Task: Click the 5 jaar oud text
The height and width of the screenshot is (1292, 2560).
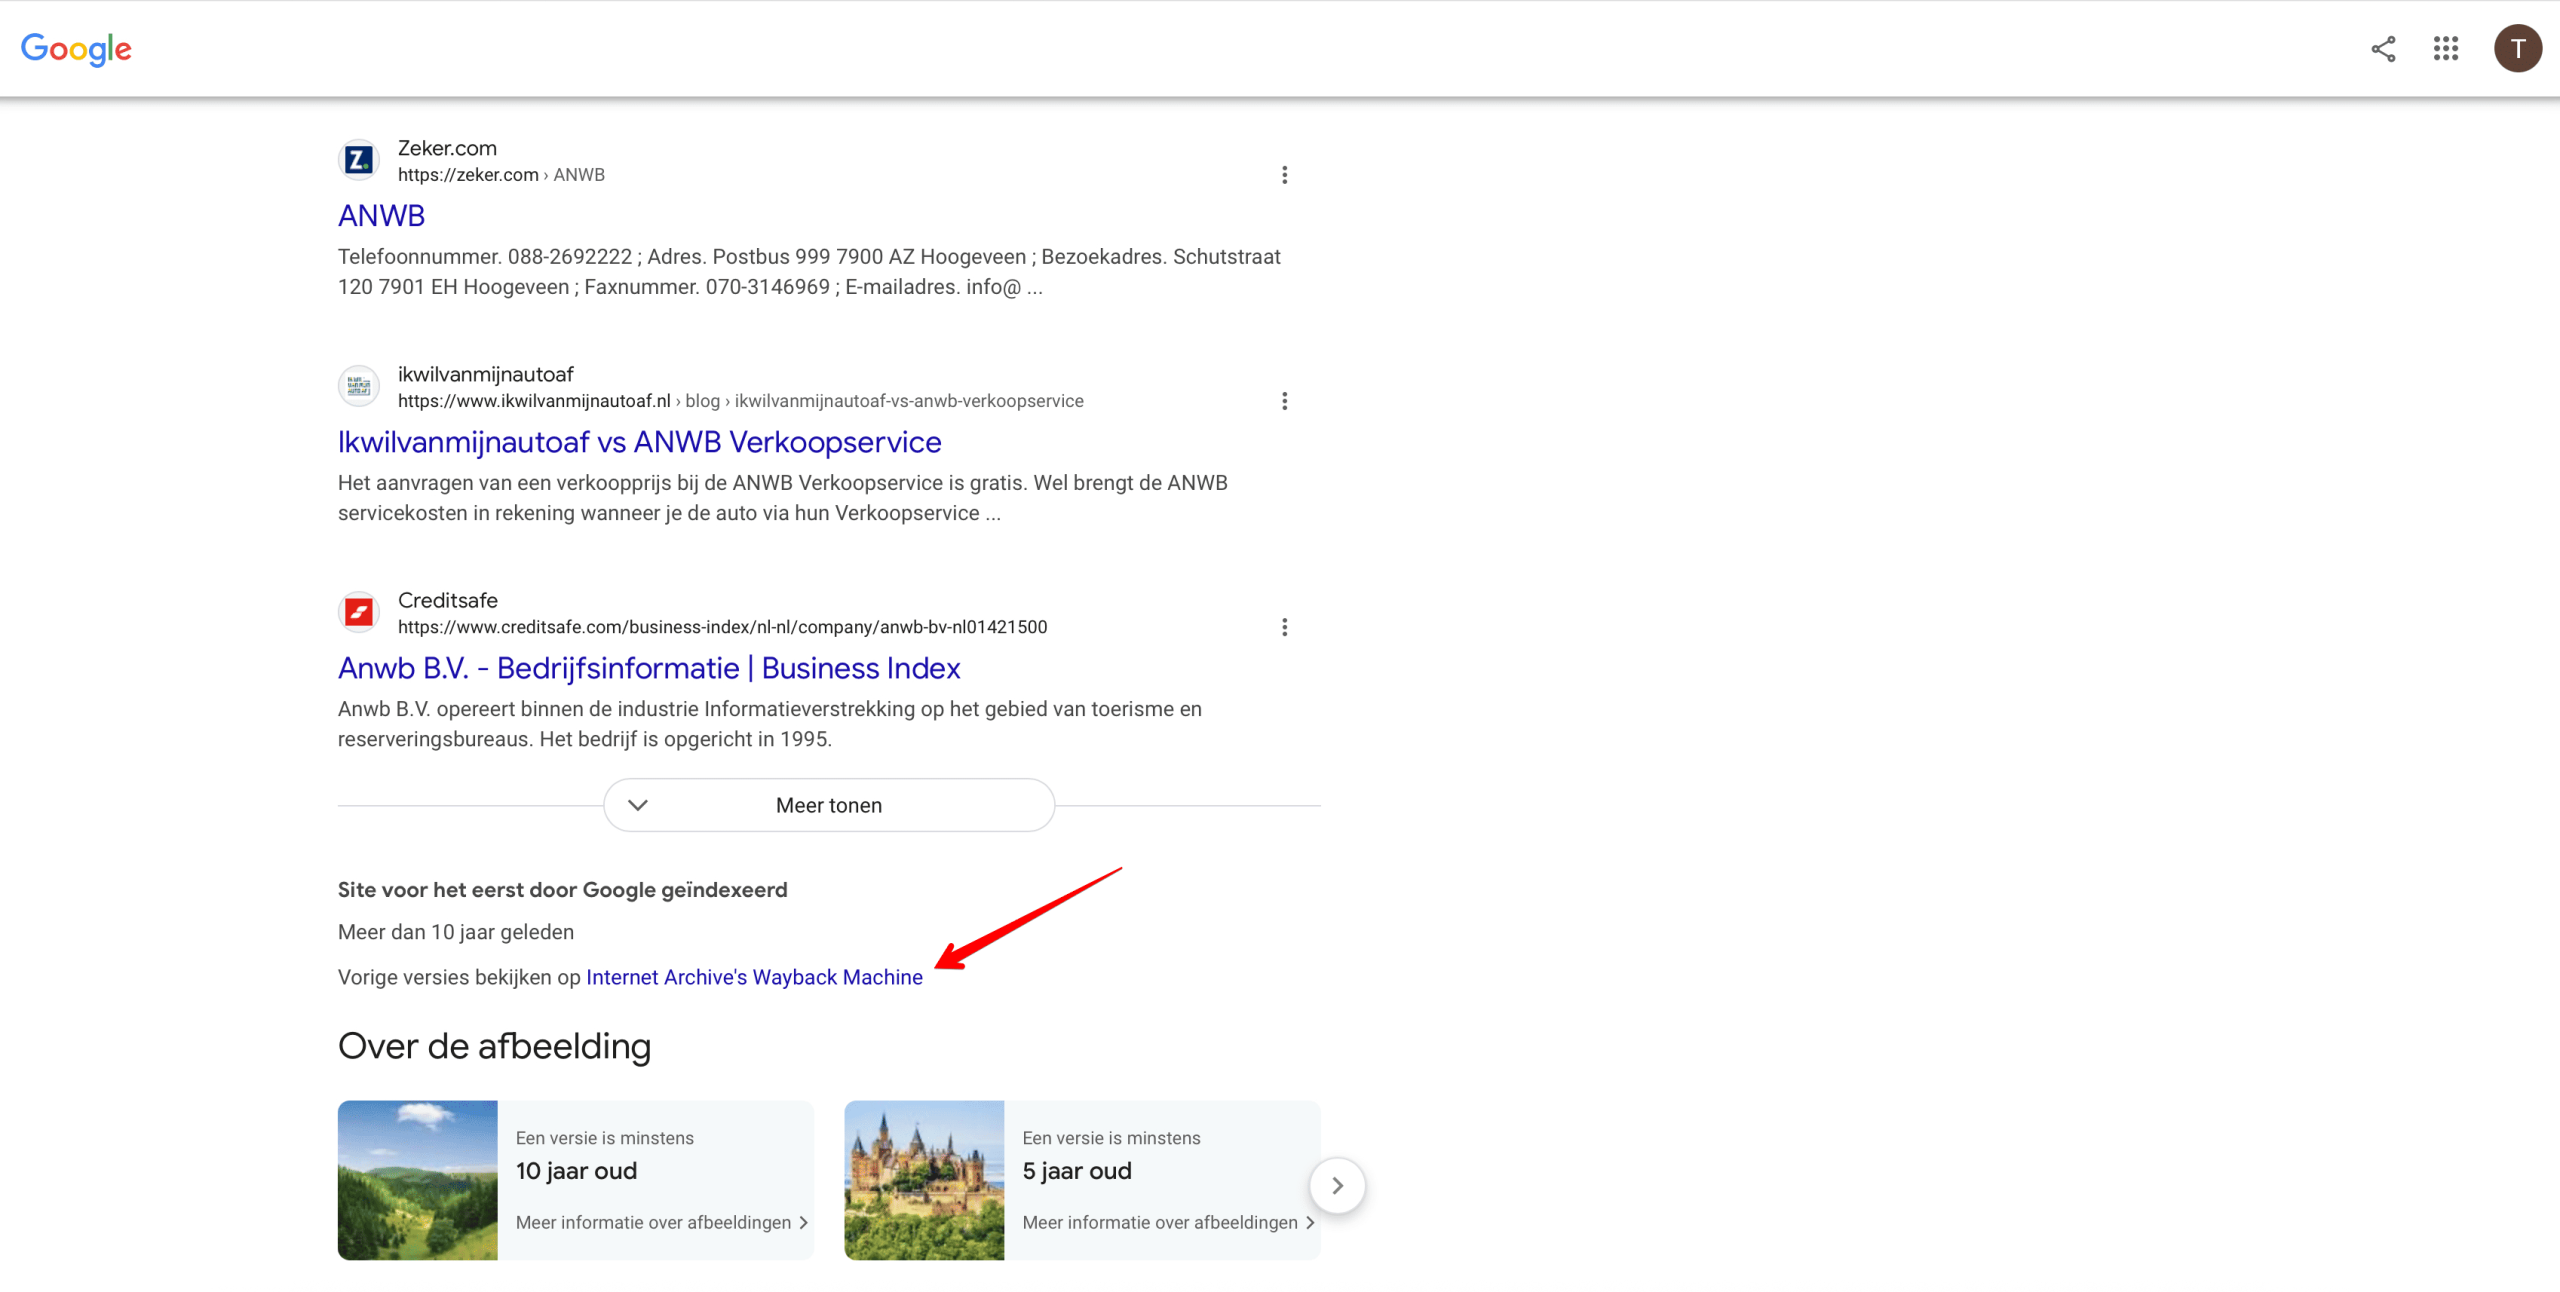Action: (1077, 1171)
